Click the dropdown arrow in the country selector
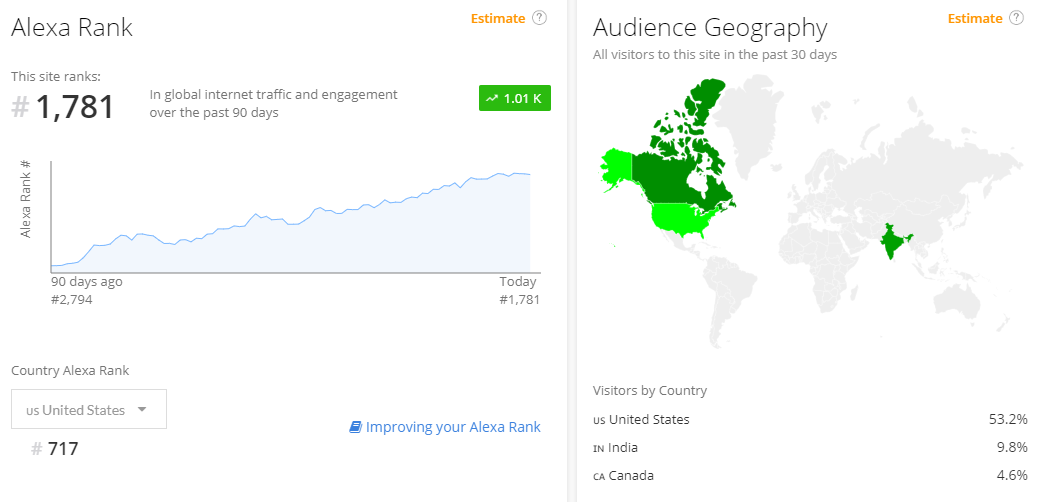1043x502 pixels. tap(142, 410)
